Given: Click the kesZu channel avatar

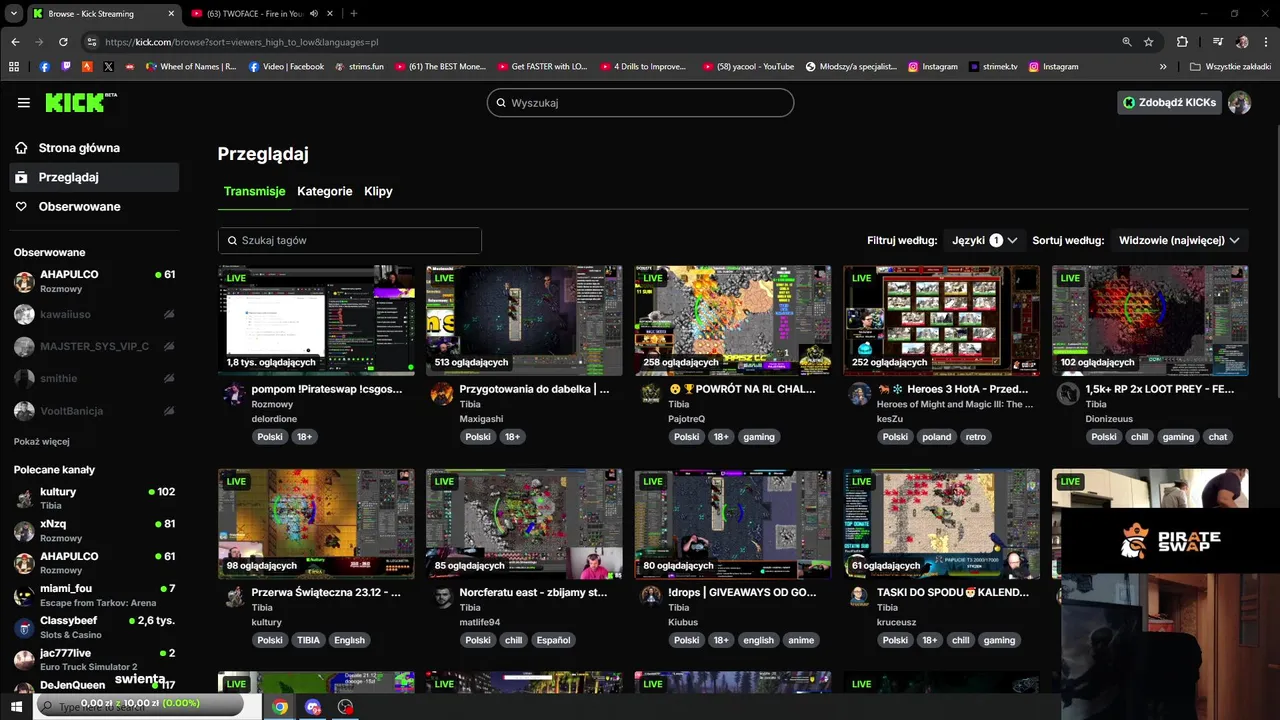Looking at the screenshot, I should point(859,393).
